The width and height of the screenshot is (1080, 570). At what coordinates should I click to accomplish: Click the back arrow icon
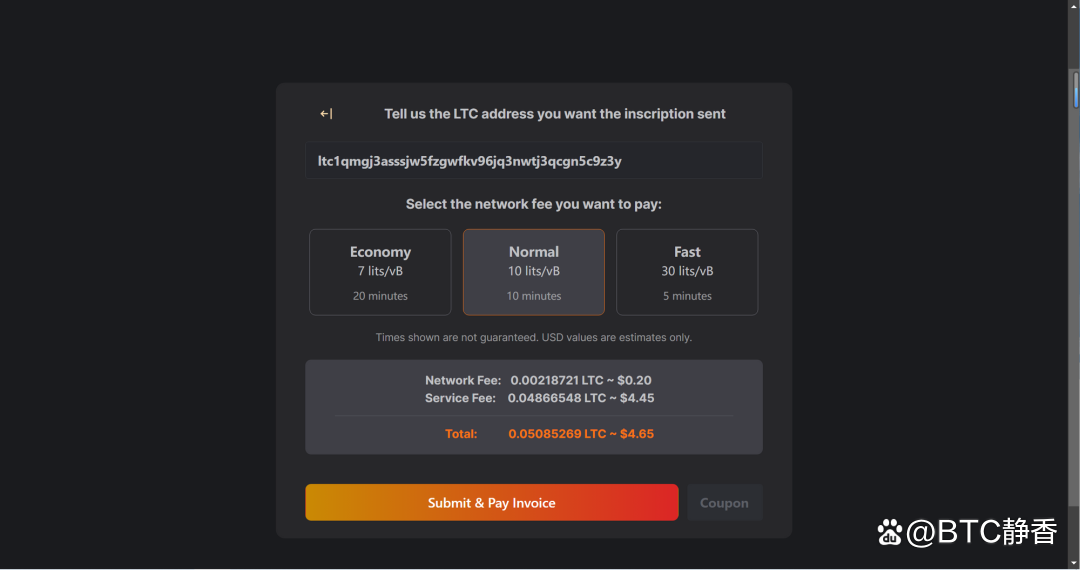[326, 114]
